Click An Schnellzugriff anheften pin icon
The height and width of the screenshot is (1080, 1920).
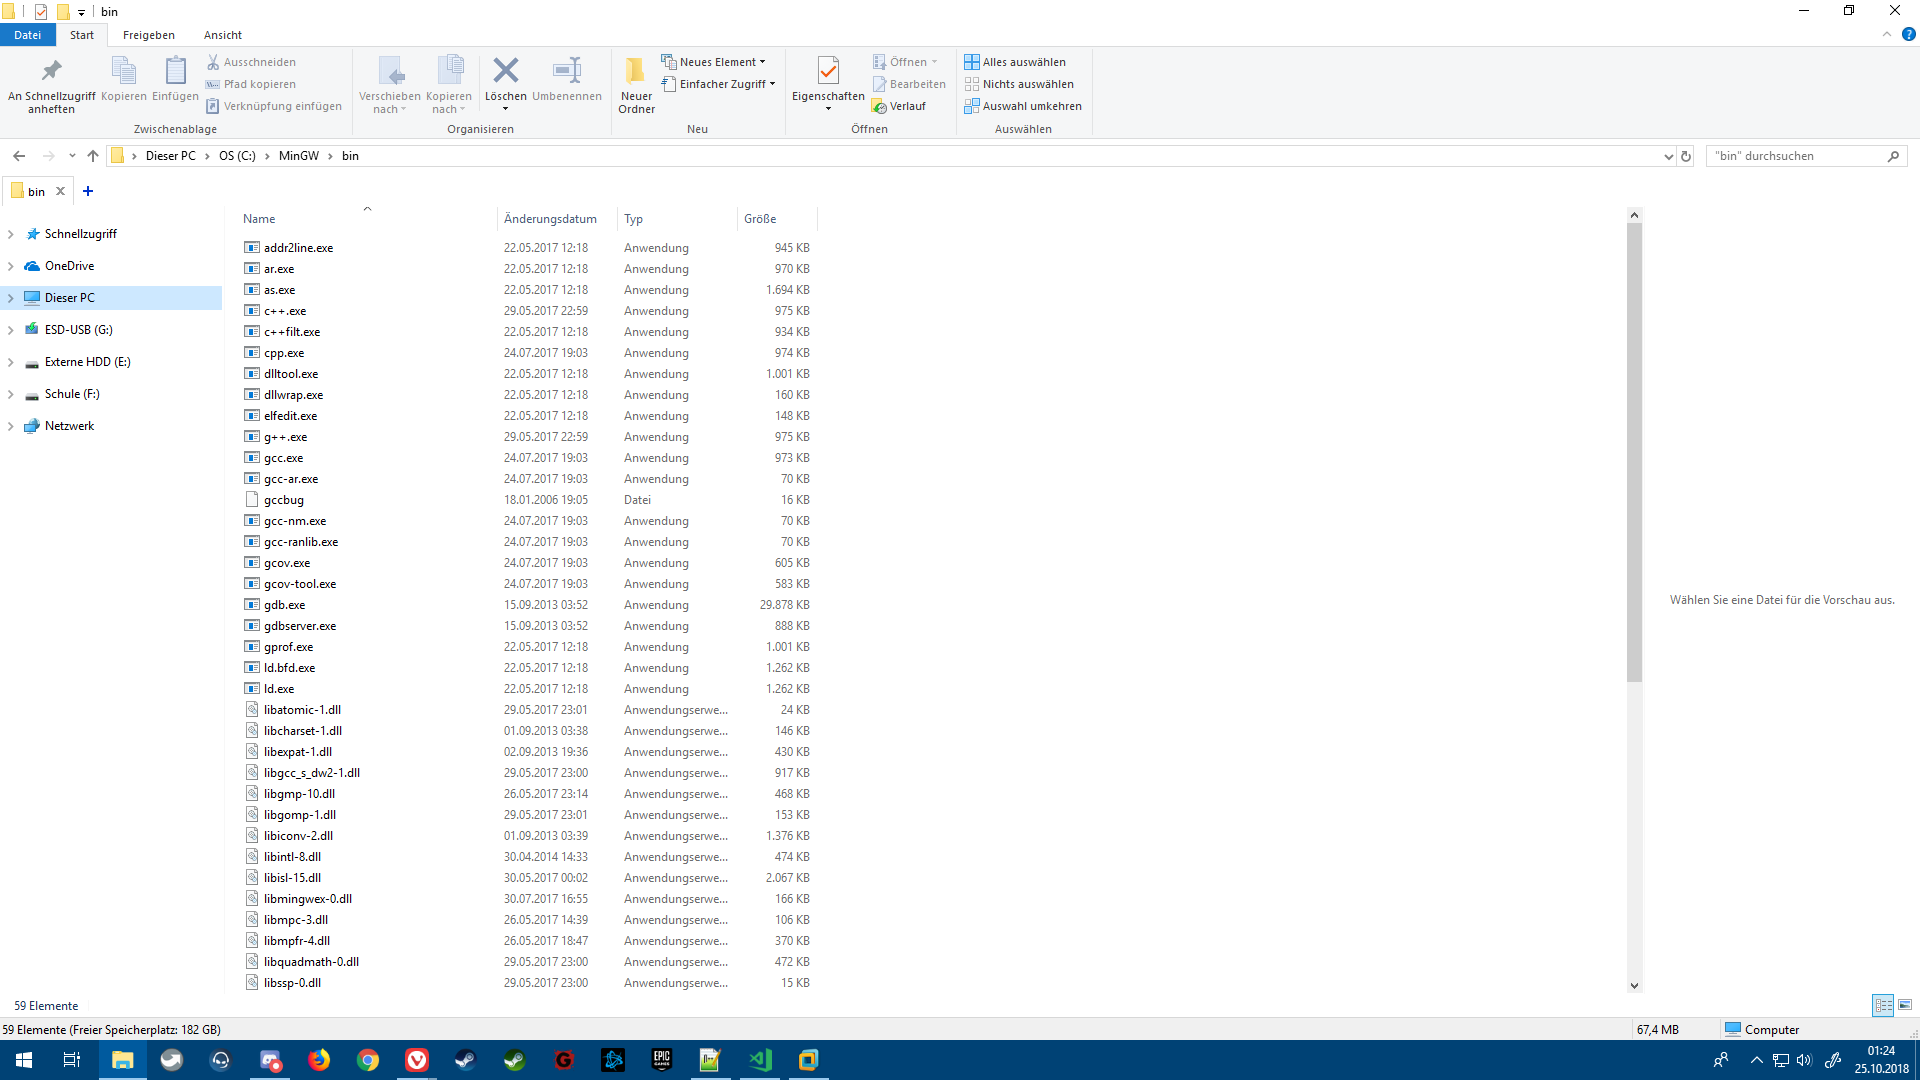51,70
